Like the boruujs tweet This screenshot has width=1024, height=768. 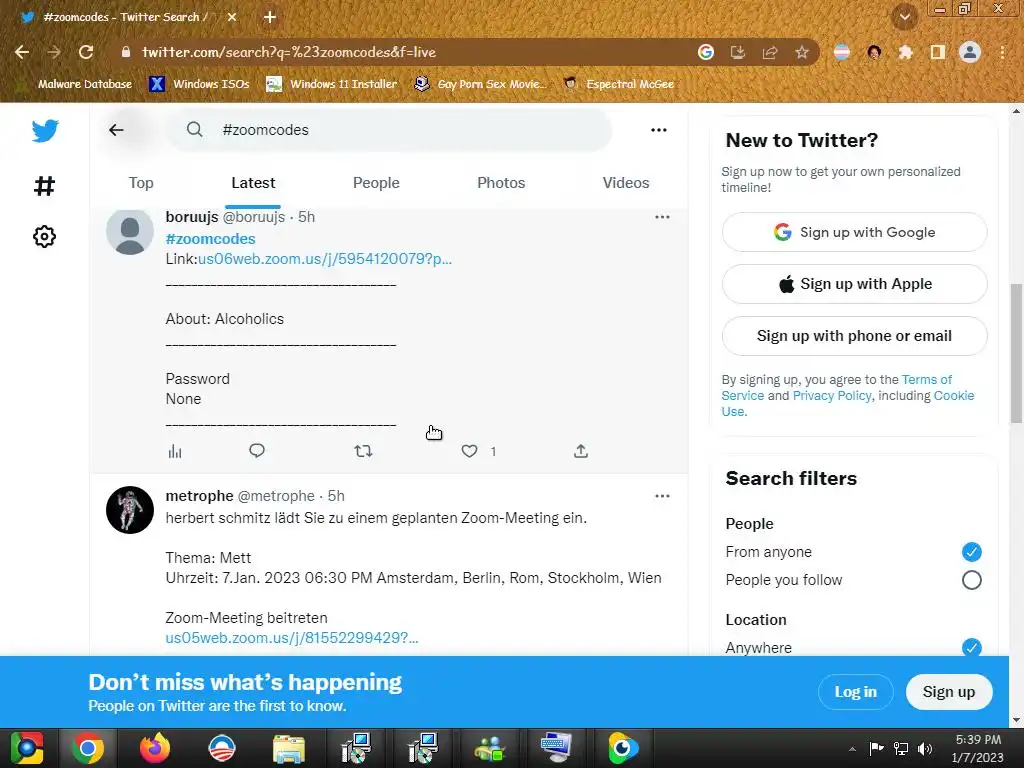(470, 451)
